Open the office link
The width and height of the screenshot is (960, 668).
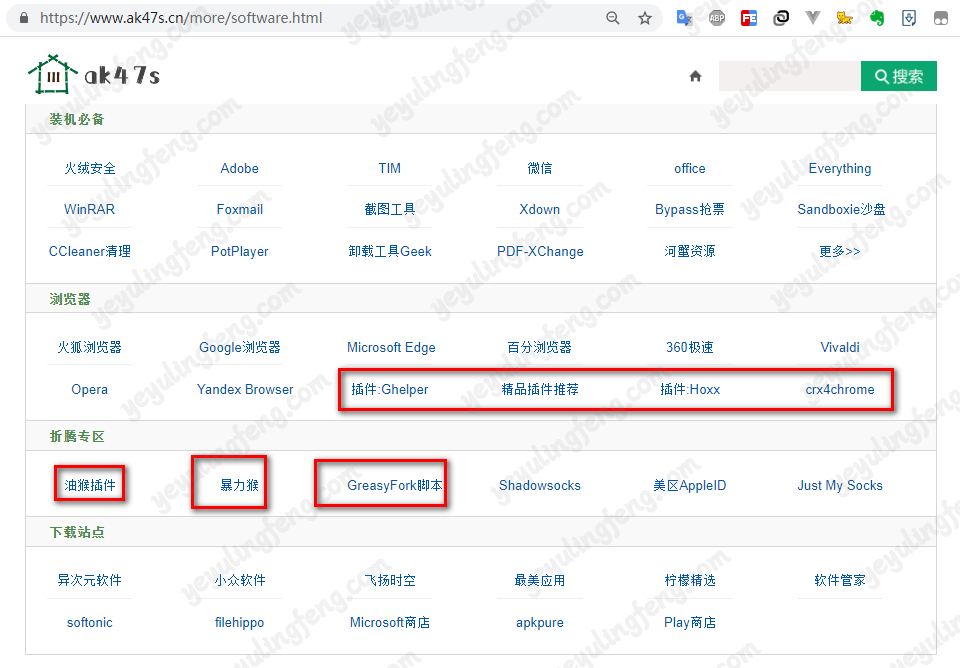coord(689,168)
